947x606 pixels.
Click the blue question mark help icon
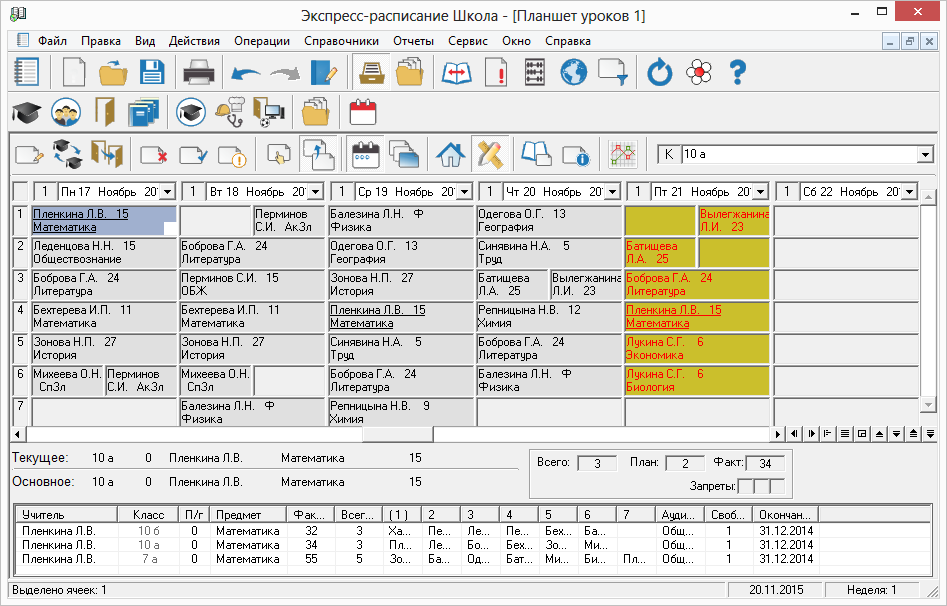coord(738,73)
